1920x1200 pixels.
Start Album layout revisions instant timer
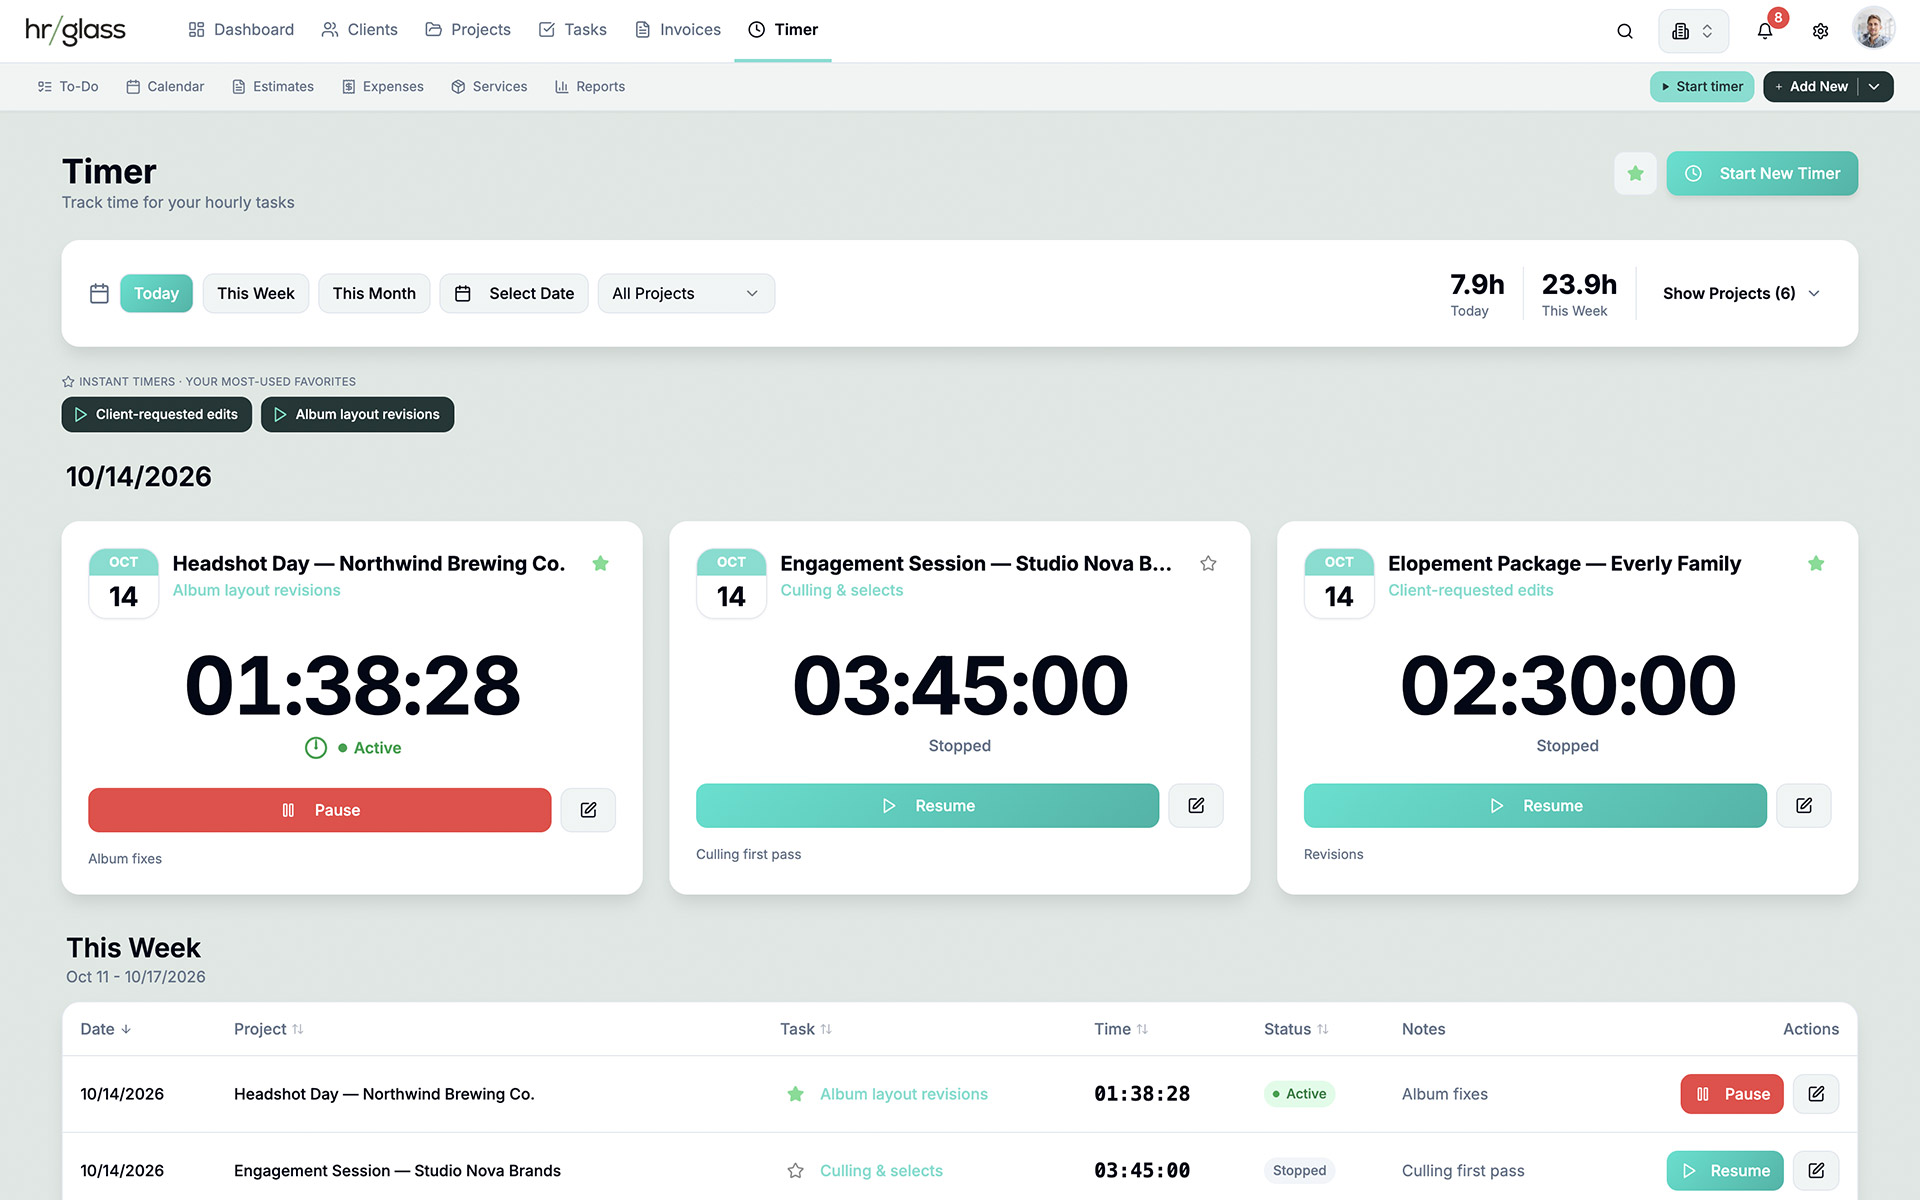click(358, 415)
